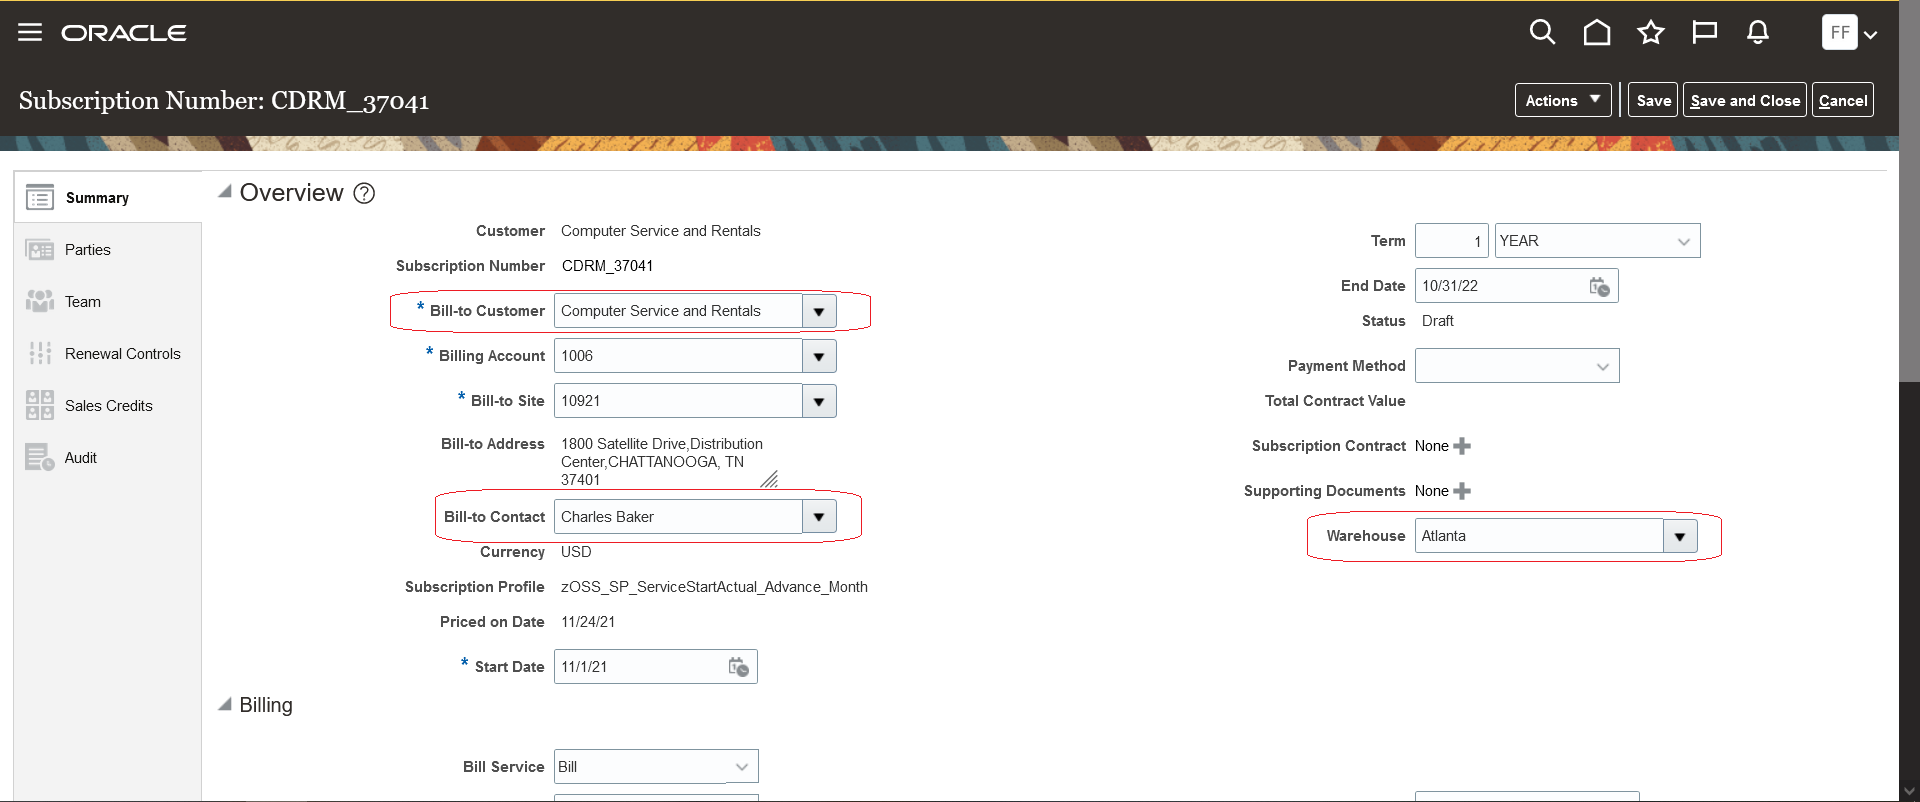Click the Subscription Number value CDRM_37041
This screenshot has height=802, width=1920.
607,266
